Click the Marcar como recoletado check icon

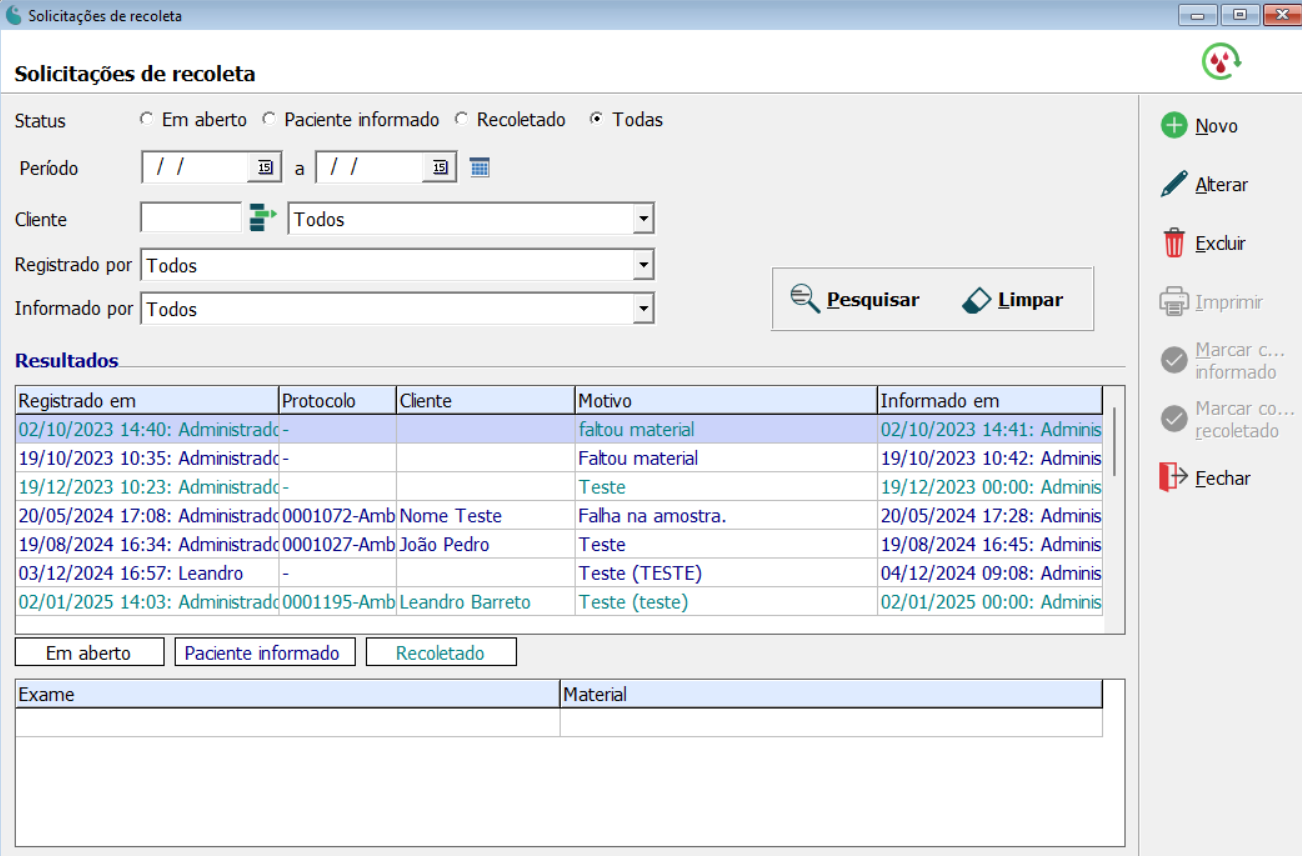click(1174, 419)
